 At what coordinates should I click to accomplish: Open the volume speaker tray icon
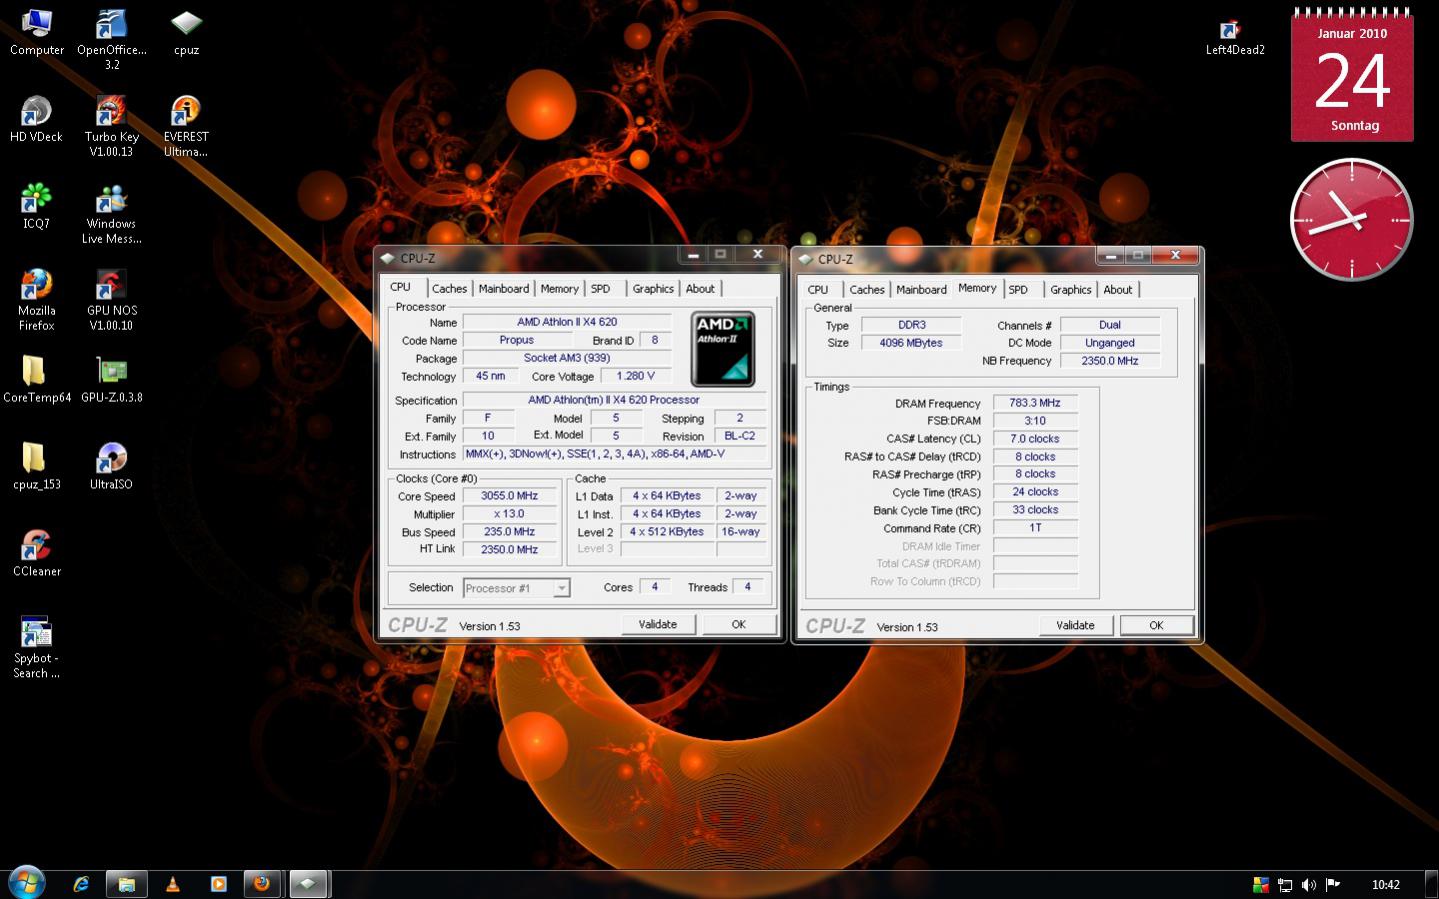(x=1309, y=885)
